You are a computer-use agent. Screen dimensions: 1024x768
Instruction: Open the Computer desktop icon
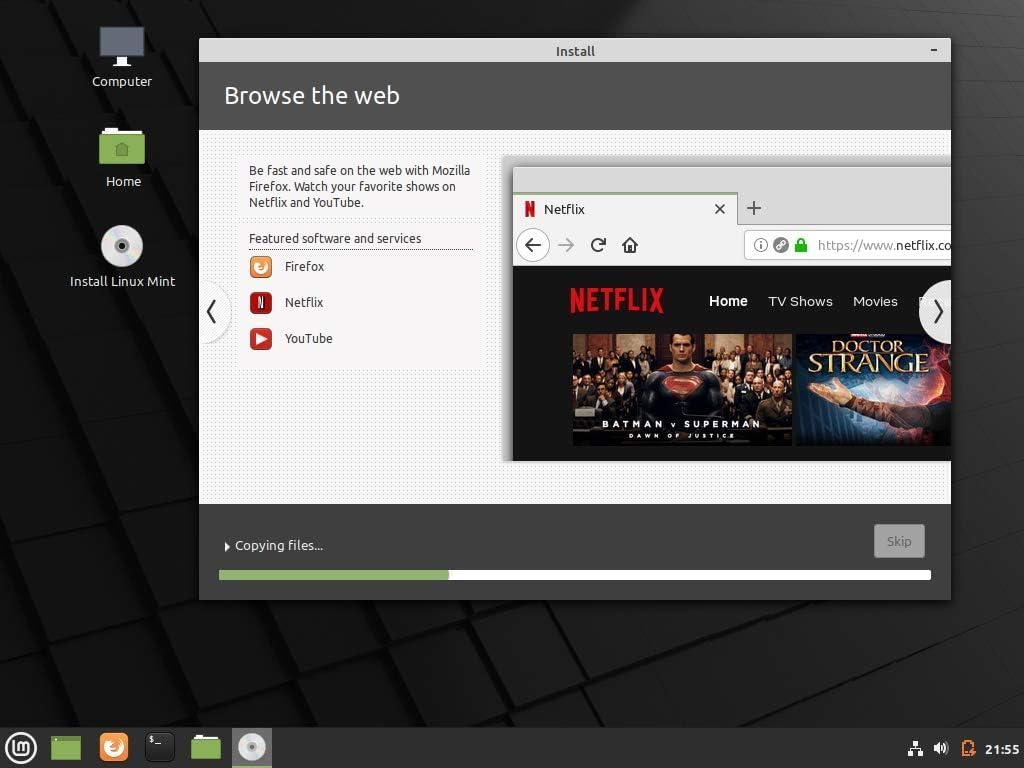(121, 57)
